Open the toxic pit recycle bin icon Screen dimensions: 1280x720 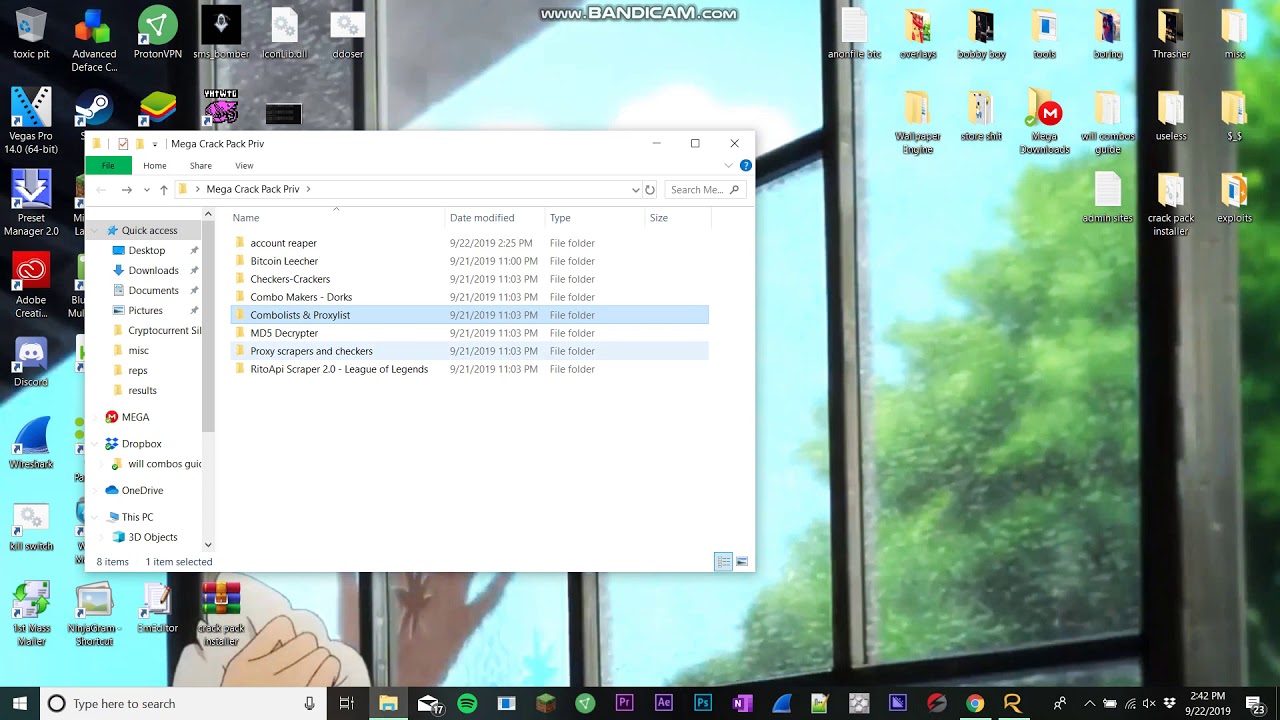click(x=31, y=34)
